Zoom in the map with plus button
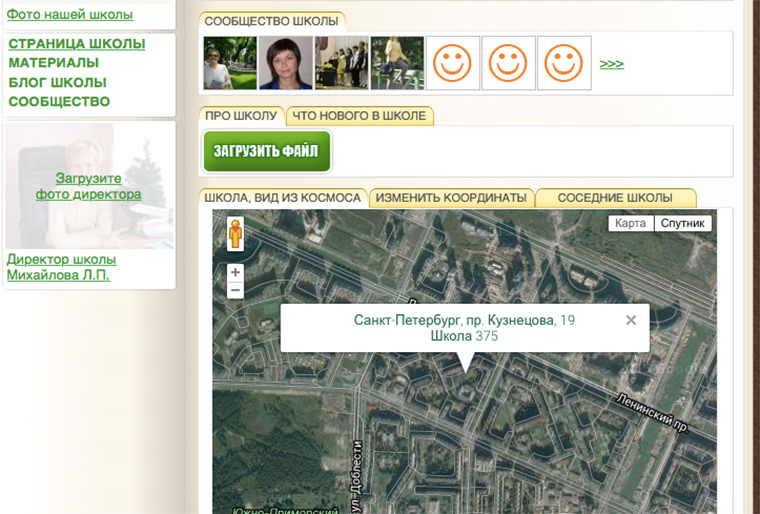The width and height of the screenshot is (760, 514). pos(235,272)
